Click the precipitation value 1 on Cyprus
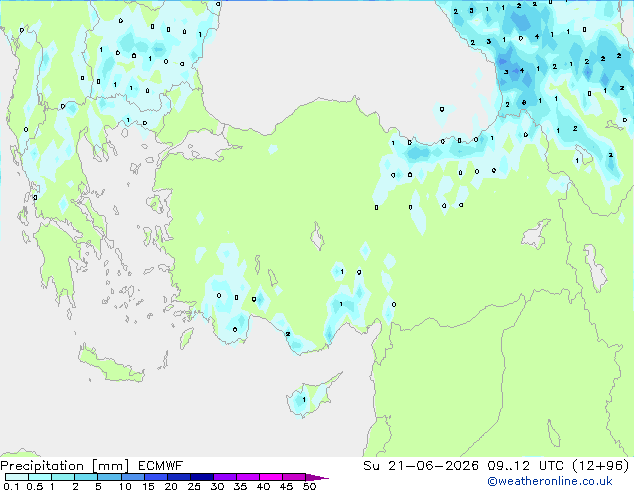This screenshot has width=634, height=490. point(304,399)
